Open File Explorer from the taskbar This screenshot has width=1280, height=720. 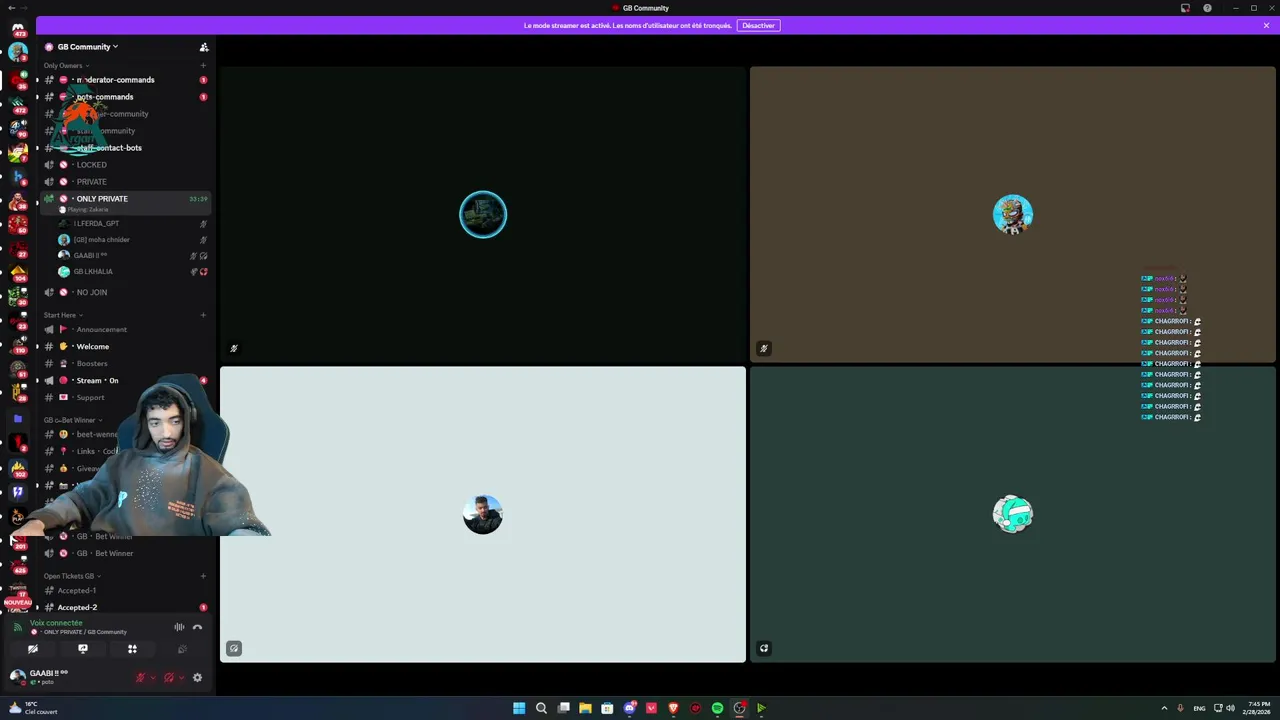click(x=585, y=708)
